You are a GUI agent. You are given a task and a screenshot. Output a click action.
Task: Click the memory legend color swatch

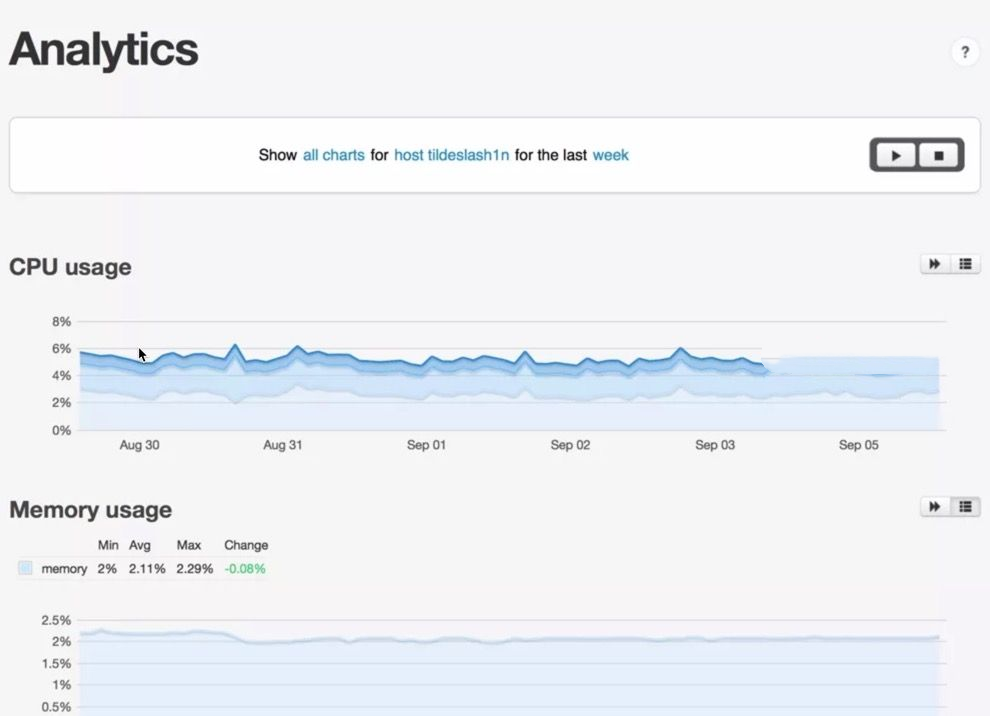coord(25,569)
